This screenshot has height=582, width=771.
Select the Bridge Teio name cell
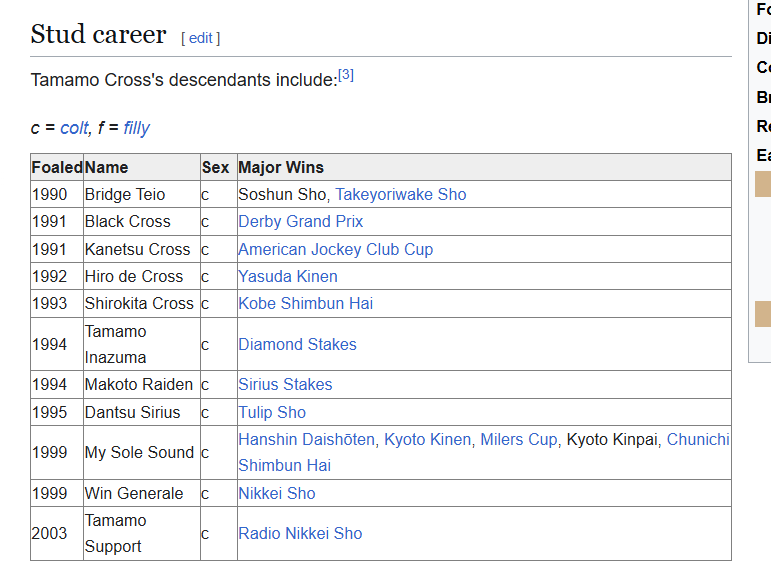coord(142,194)
